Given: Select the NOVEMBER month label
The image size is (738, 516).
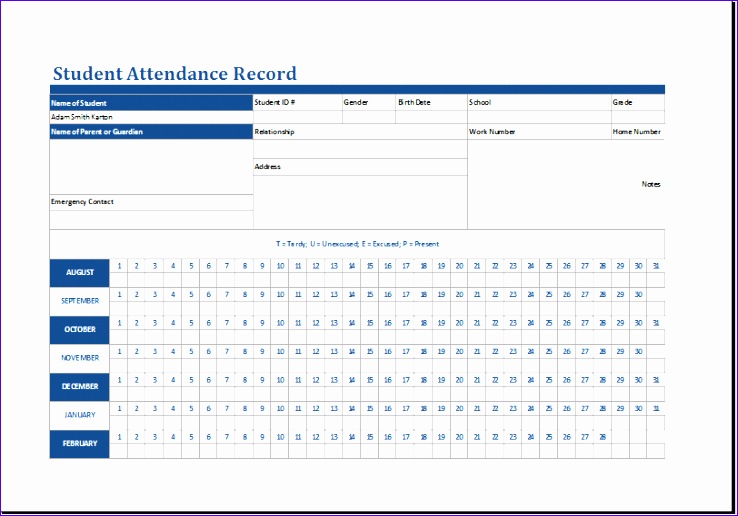Looking at the screenshot, I should 80,358.
